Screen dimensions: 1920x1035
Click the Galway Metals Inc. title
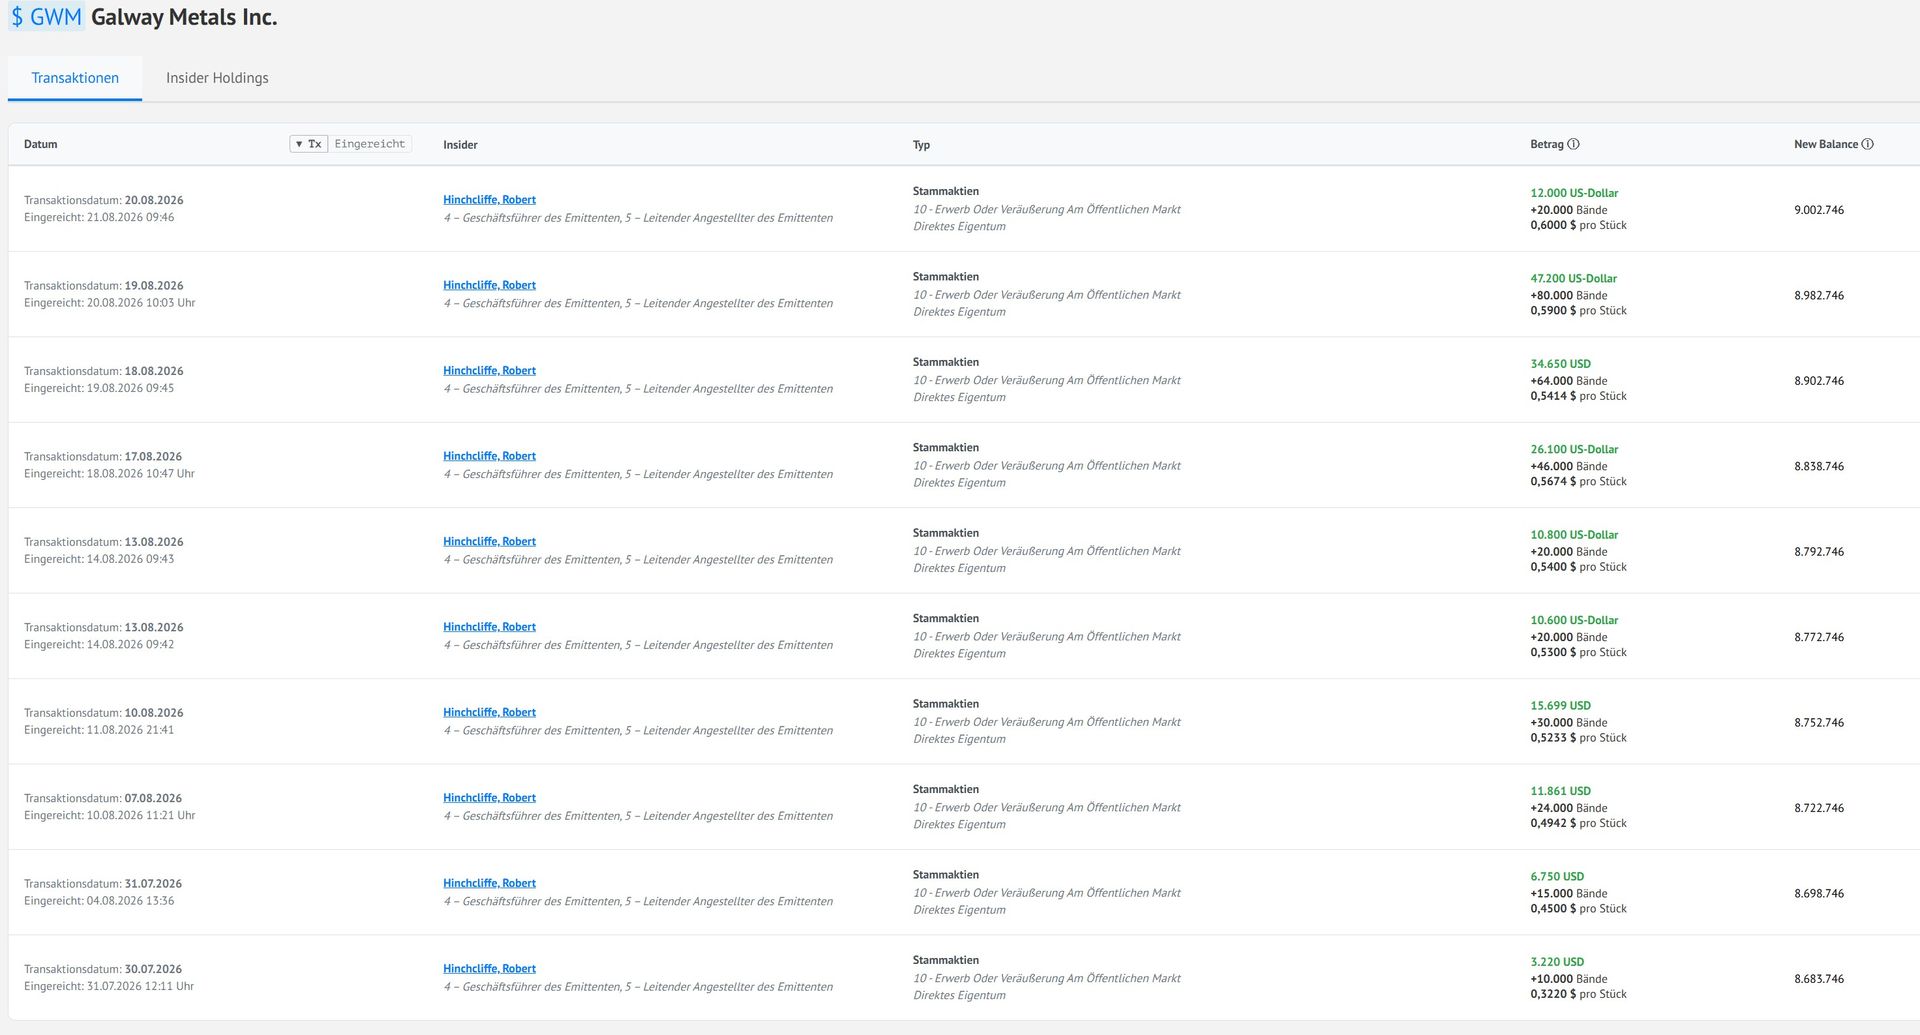click(x=184, y=17)
